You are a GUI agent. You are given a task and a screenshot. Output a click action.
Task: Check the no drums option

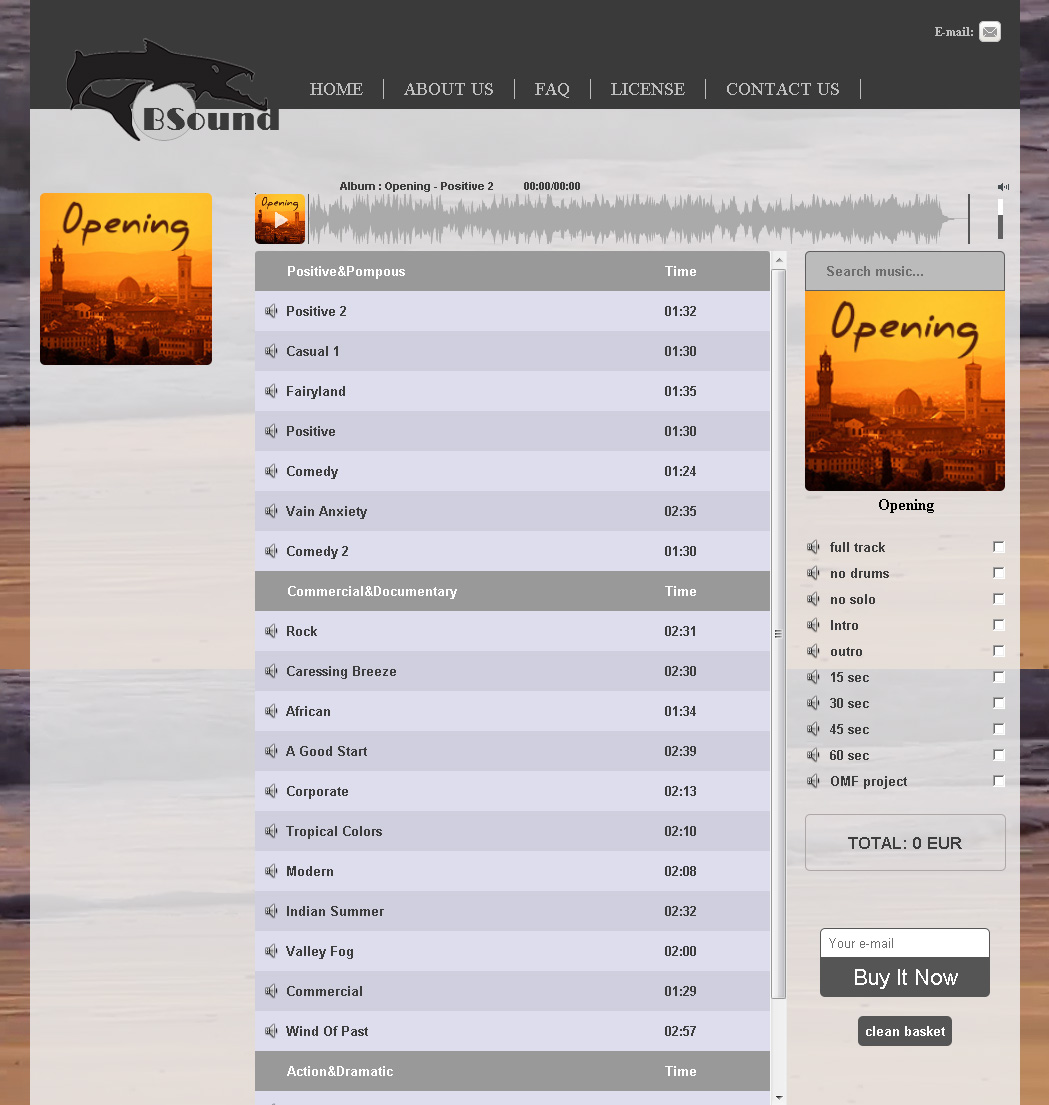click(x=998, y=572)
